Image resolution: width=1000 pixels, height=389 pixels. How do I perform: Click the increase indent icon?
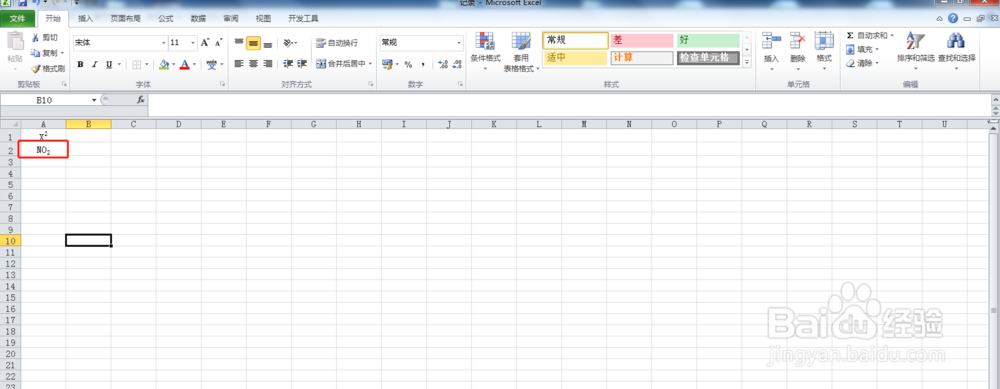click(302, 64)
